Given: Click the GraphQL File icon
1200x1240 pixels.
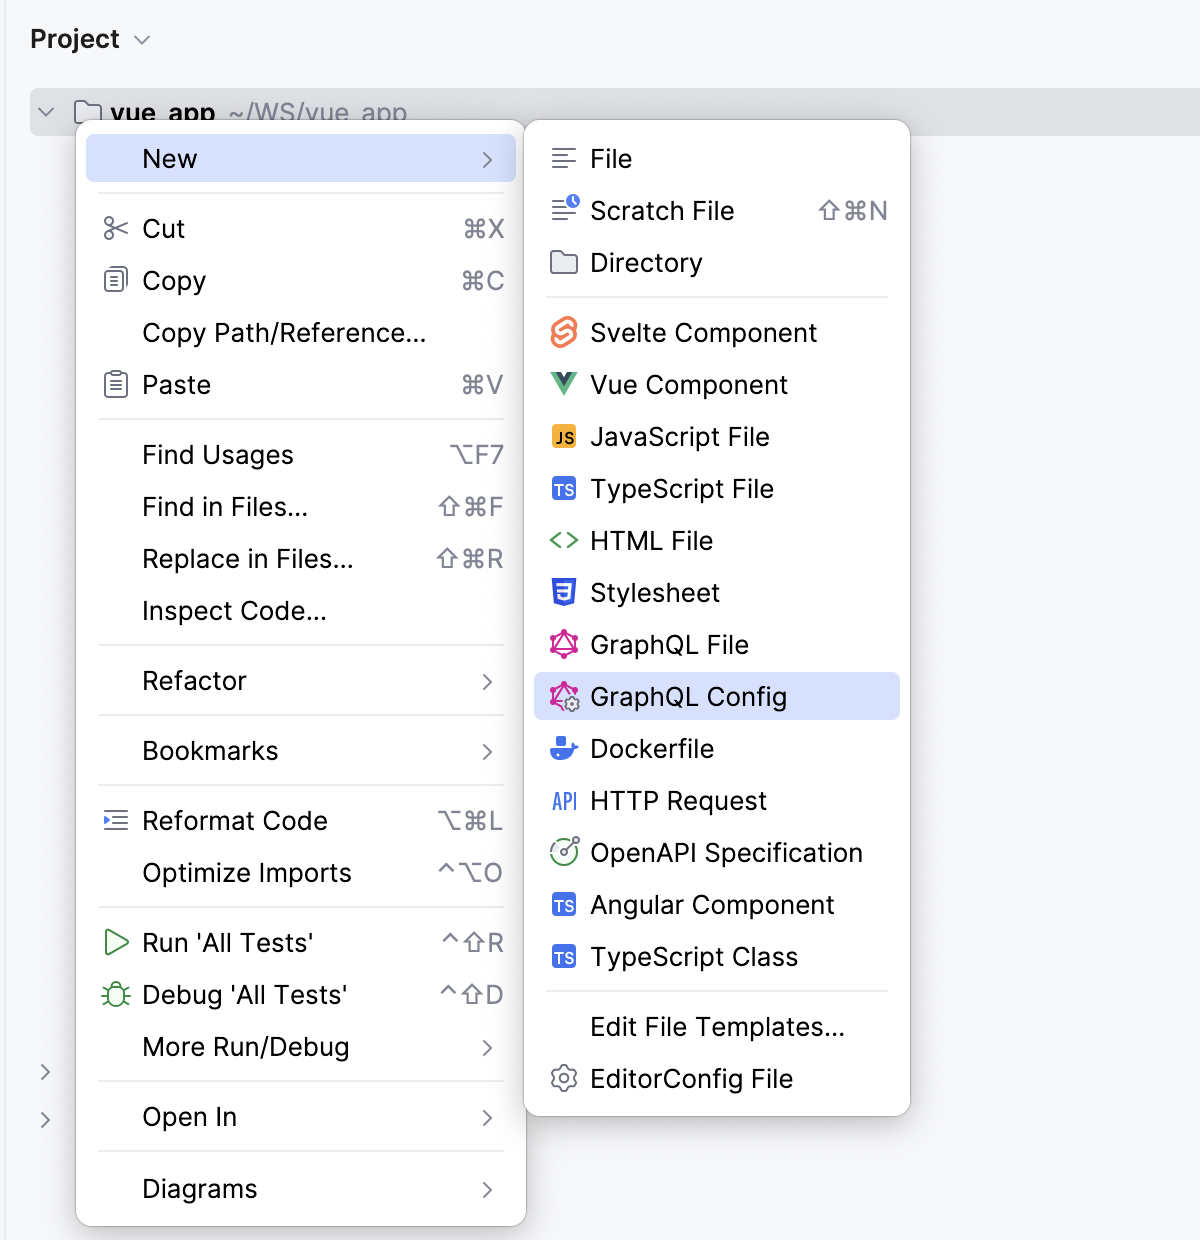Looking at the screenshot, I should click(564, 644).
